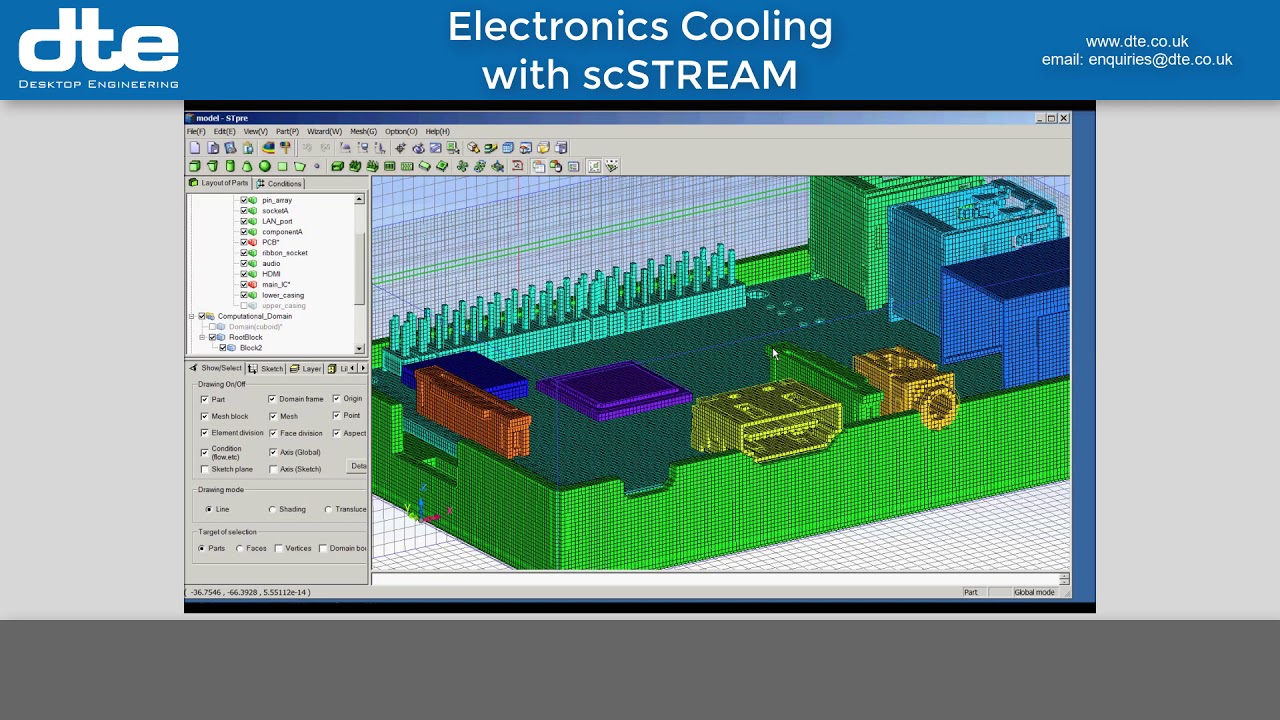Uncheck the pin_array part checkbox
This screenshot has height=720, width=1280.
[x=244, y=200]
